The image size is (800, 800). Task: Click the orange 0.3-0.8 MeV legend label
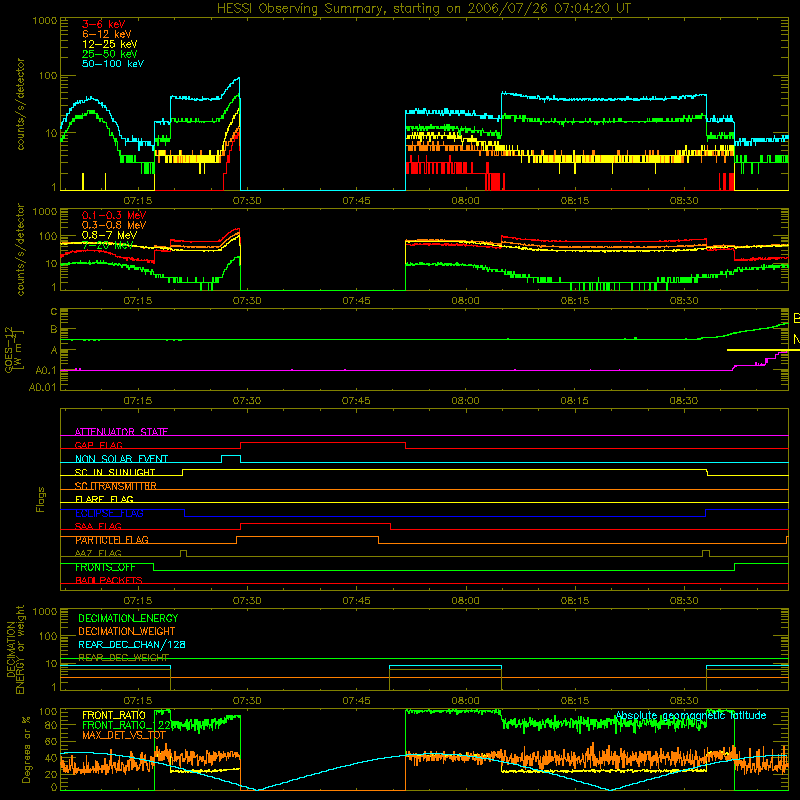pos(114,225)
